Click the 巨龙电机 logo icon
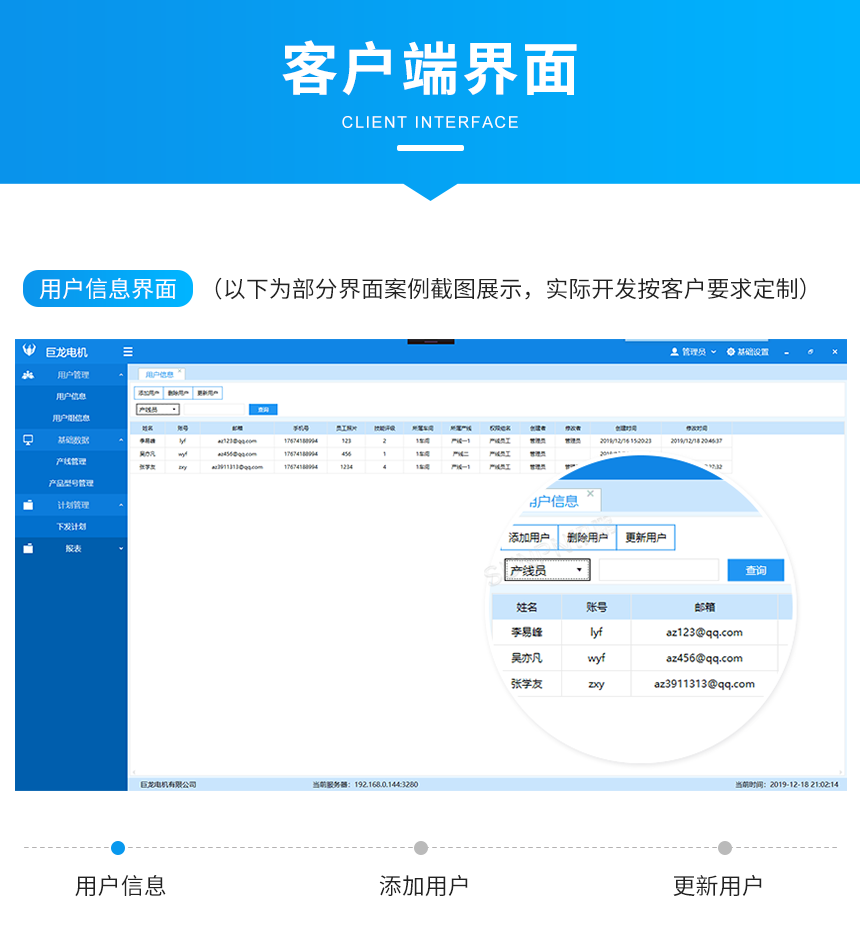This screenshot has height=947, width=860. pyautogui.click(x=27, y=352)
